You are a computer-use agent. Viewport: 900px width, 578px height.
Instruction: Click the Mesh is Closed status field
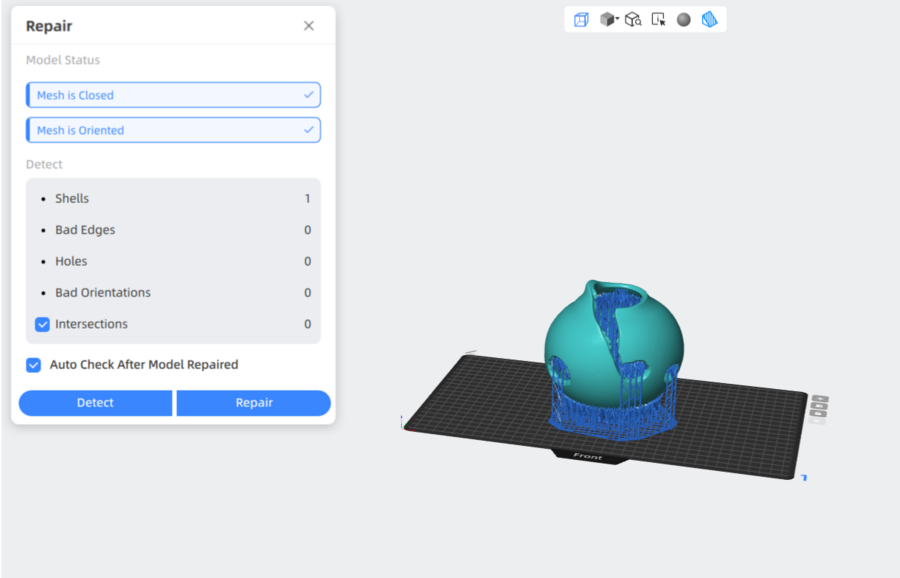(173, 95)
